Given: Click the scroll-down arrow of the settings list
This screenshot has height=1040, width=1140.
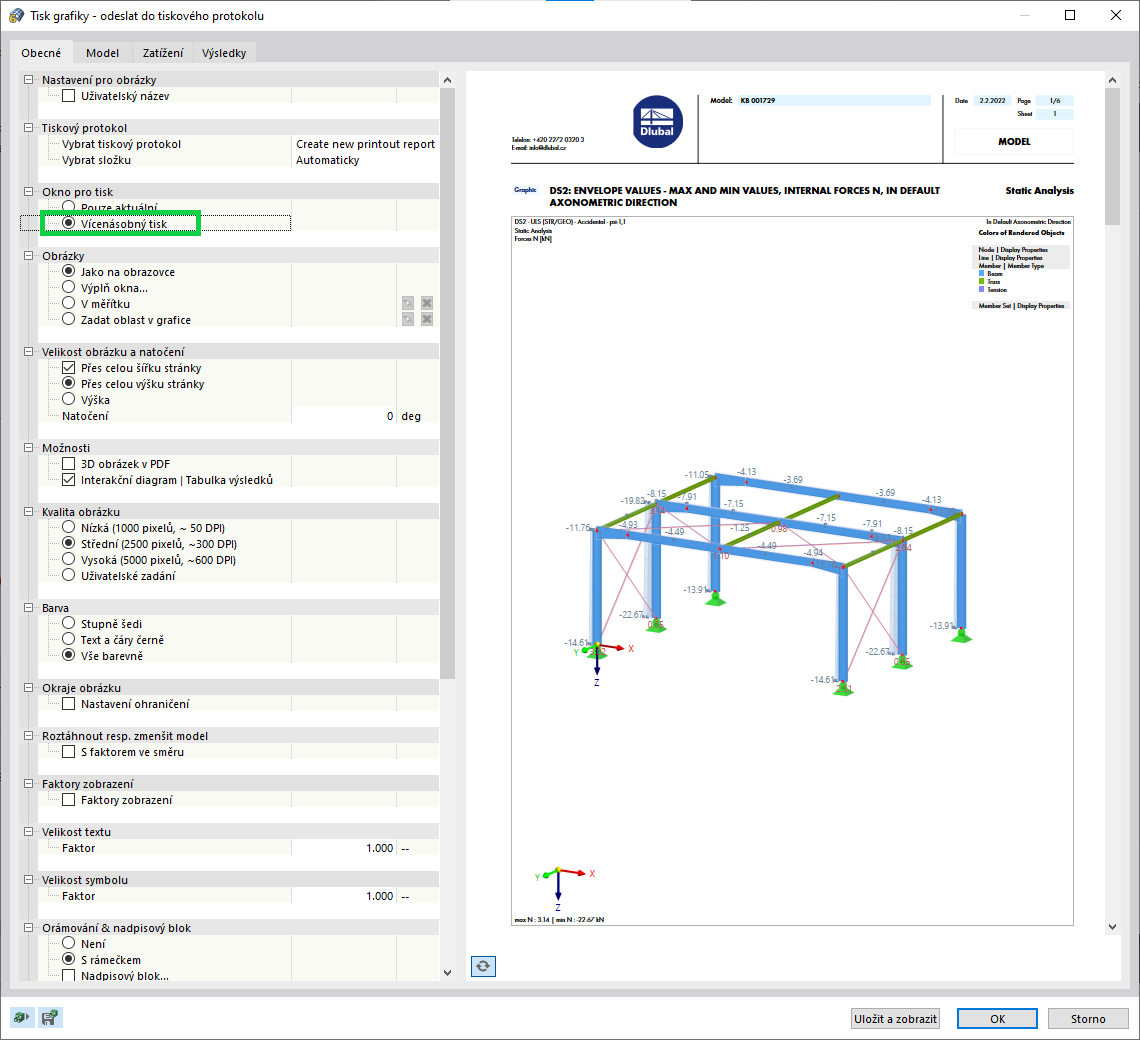Looking at the screenshot, I should [447, 972].
